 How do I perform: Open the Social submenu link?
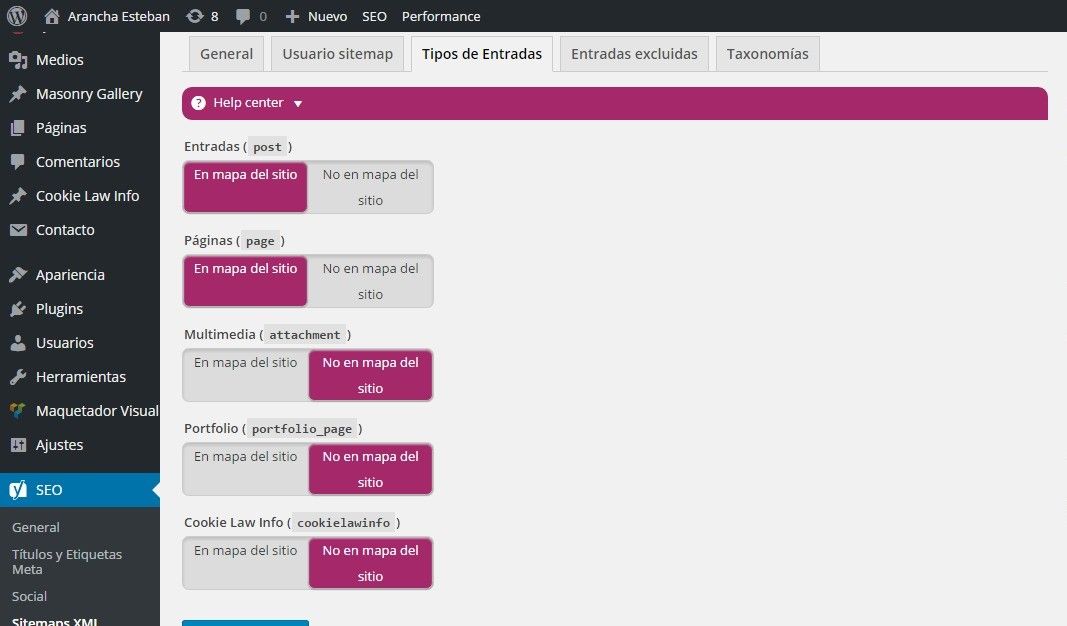point(29,596)
